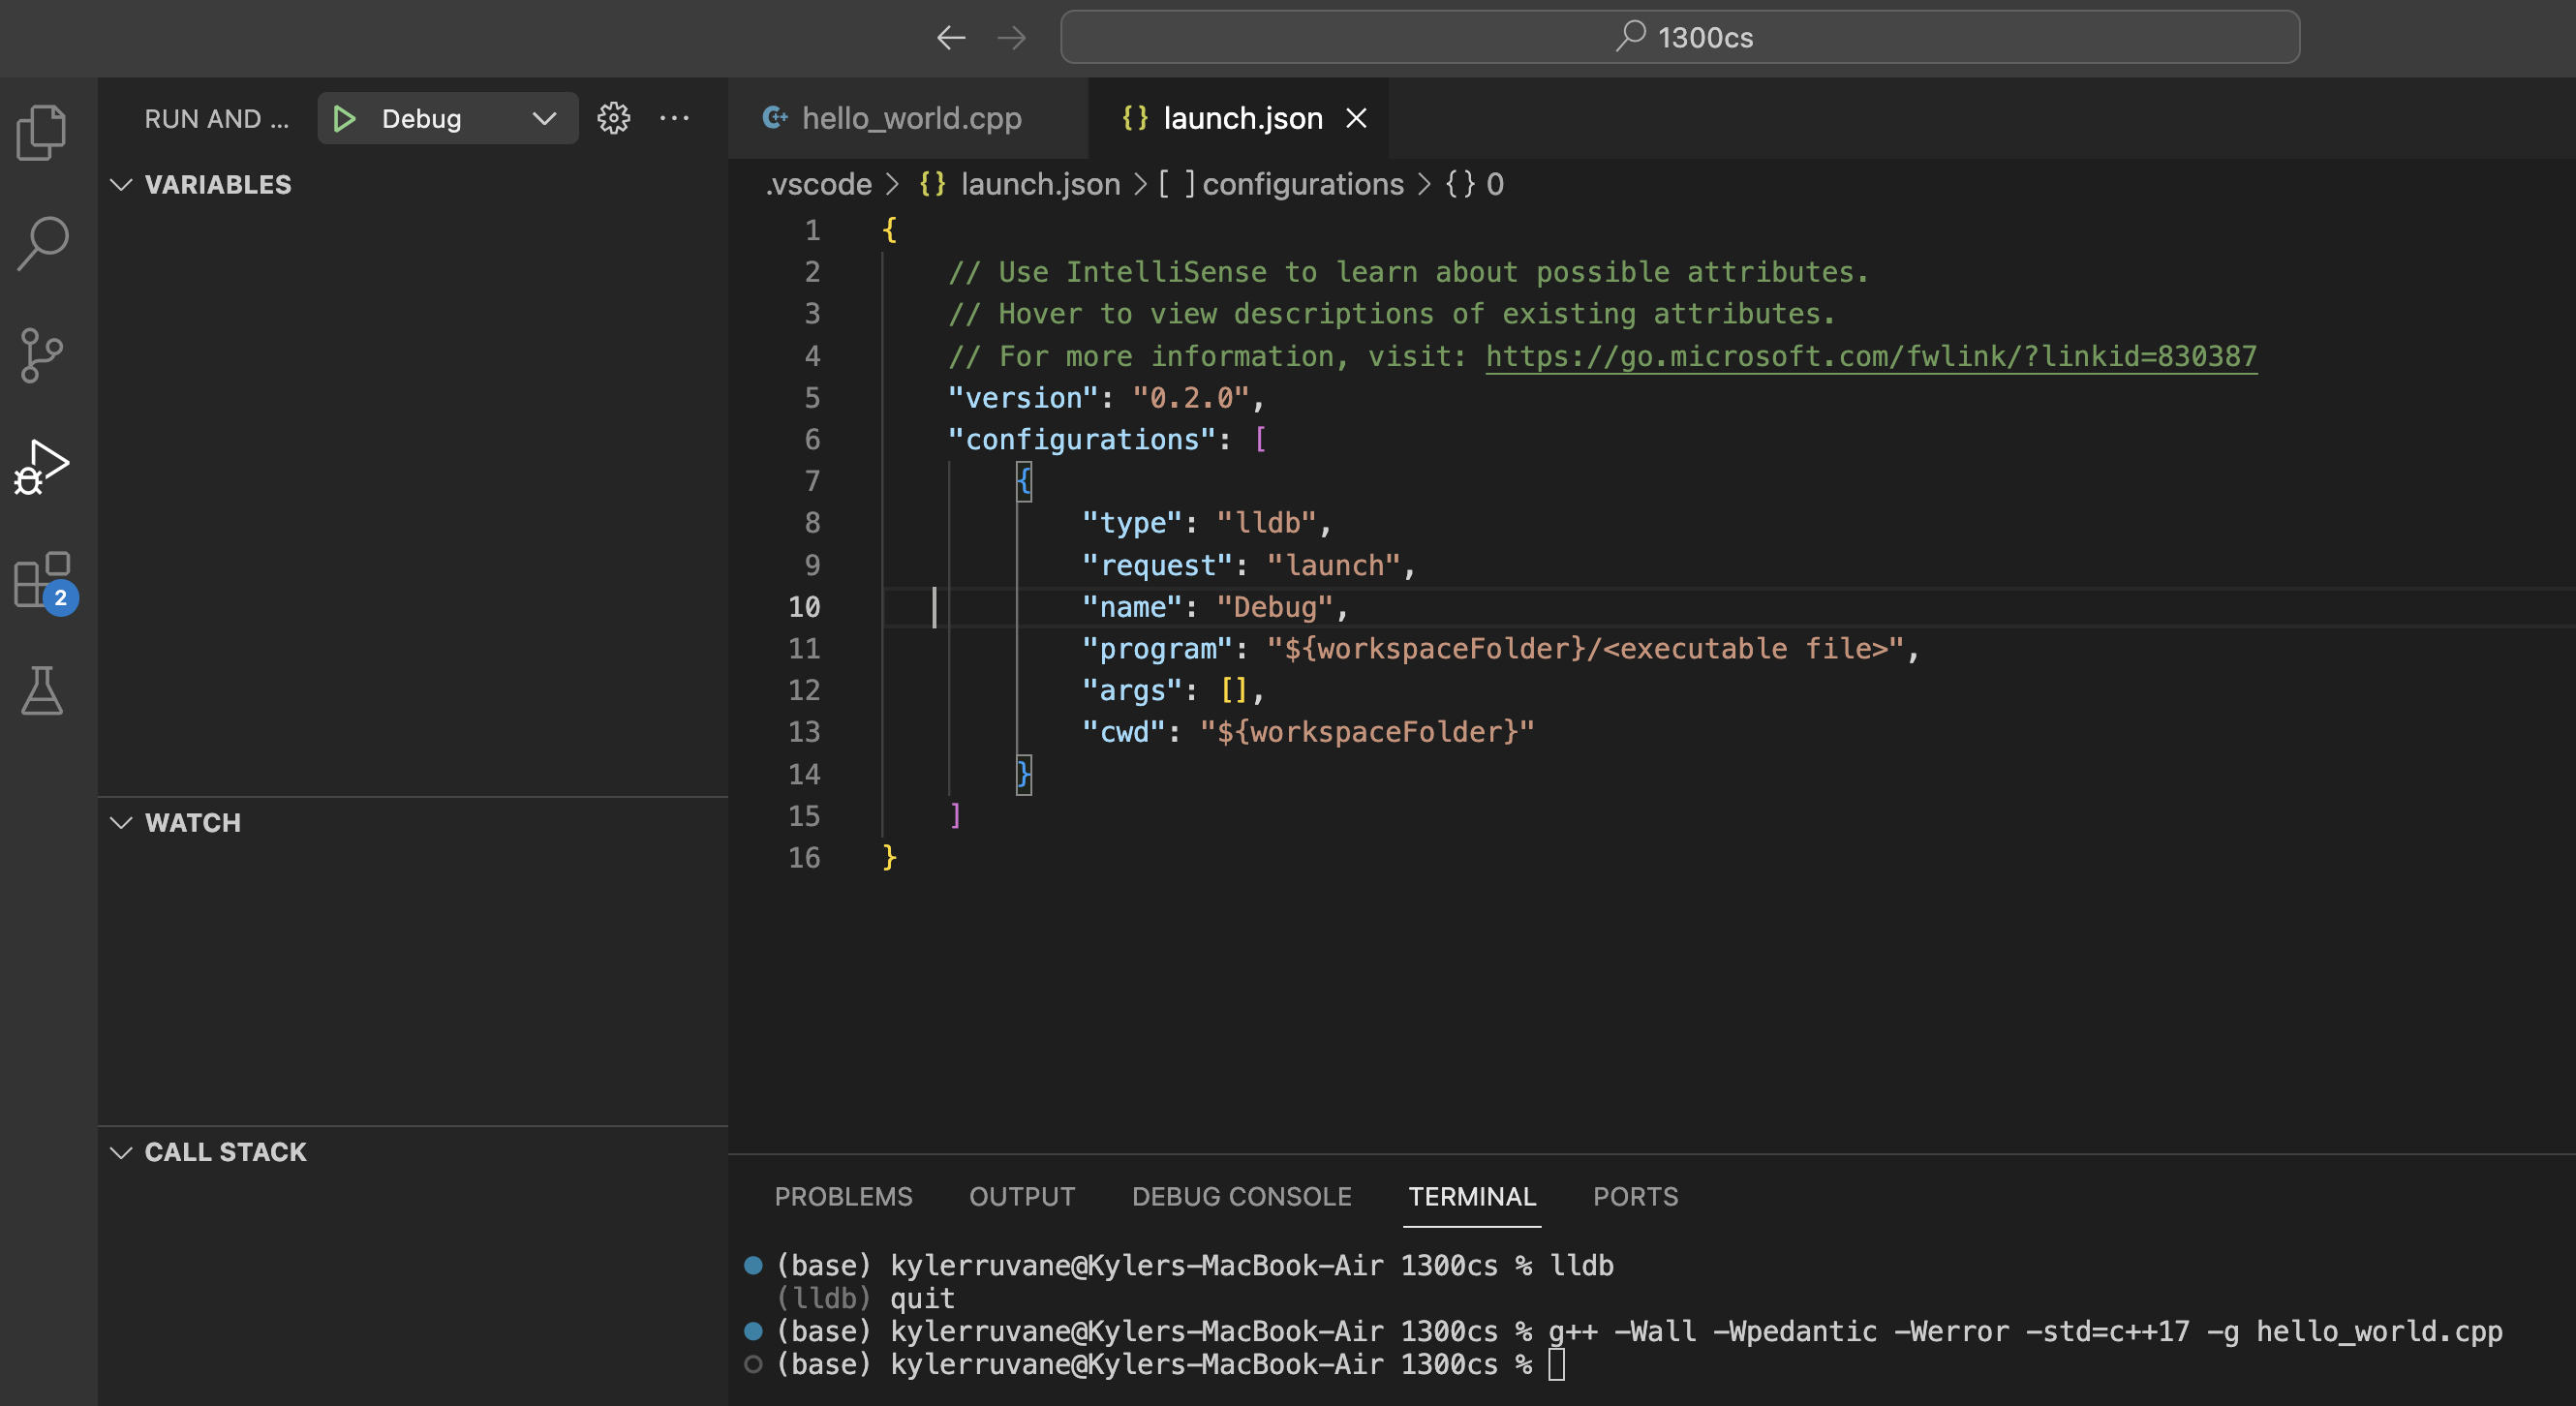The image size is (2576, 1406).
Task: Click the "Debug" name value on line 10
Action: click(1275, 607)
